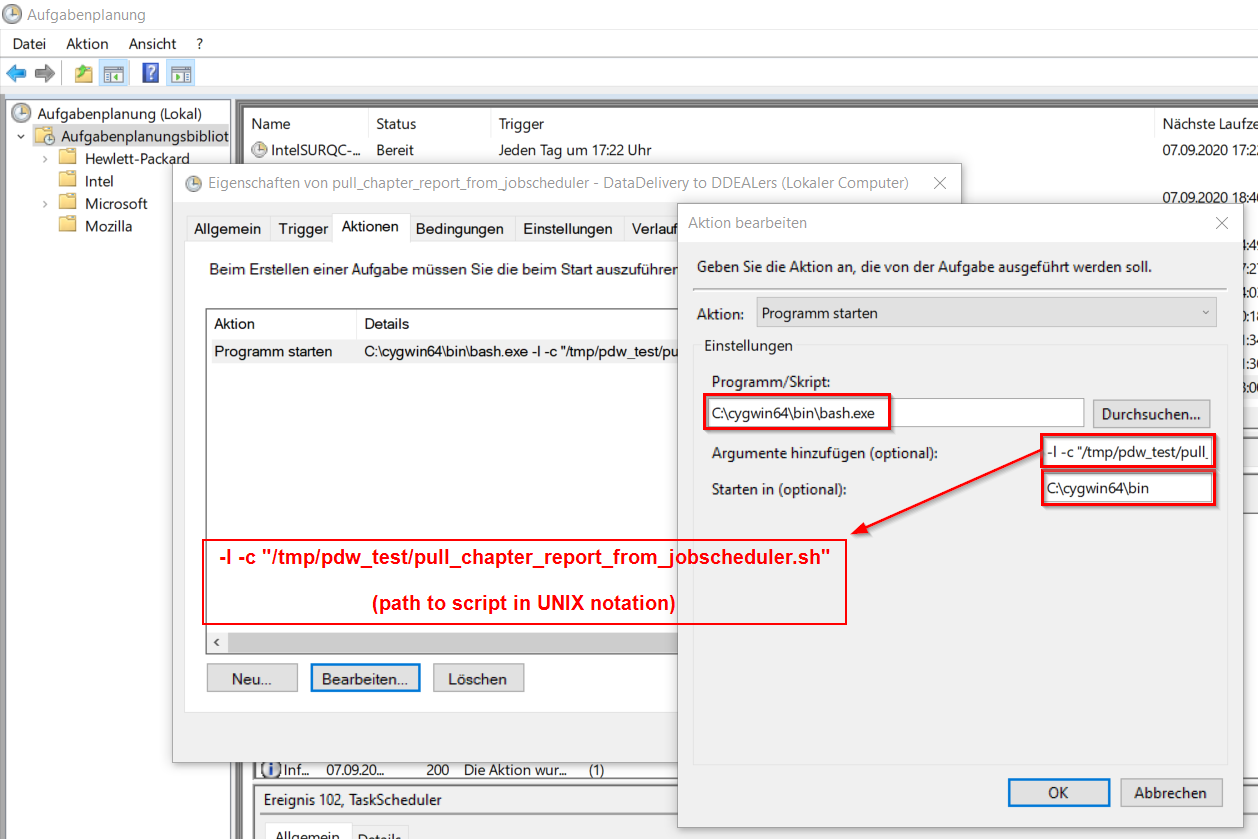1258x839 pixels.
Task: Open the Datei menu
Action: coord(29,44)
